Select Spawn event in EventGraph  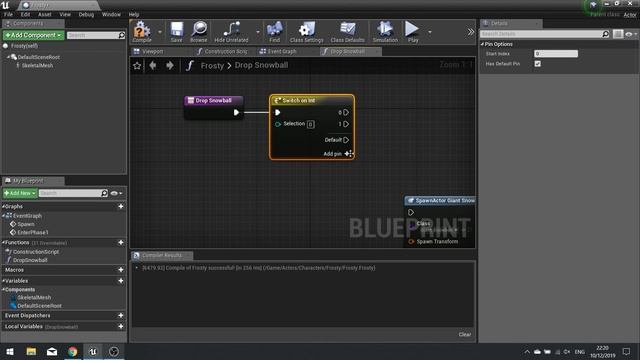26,224
